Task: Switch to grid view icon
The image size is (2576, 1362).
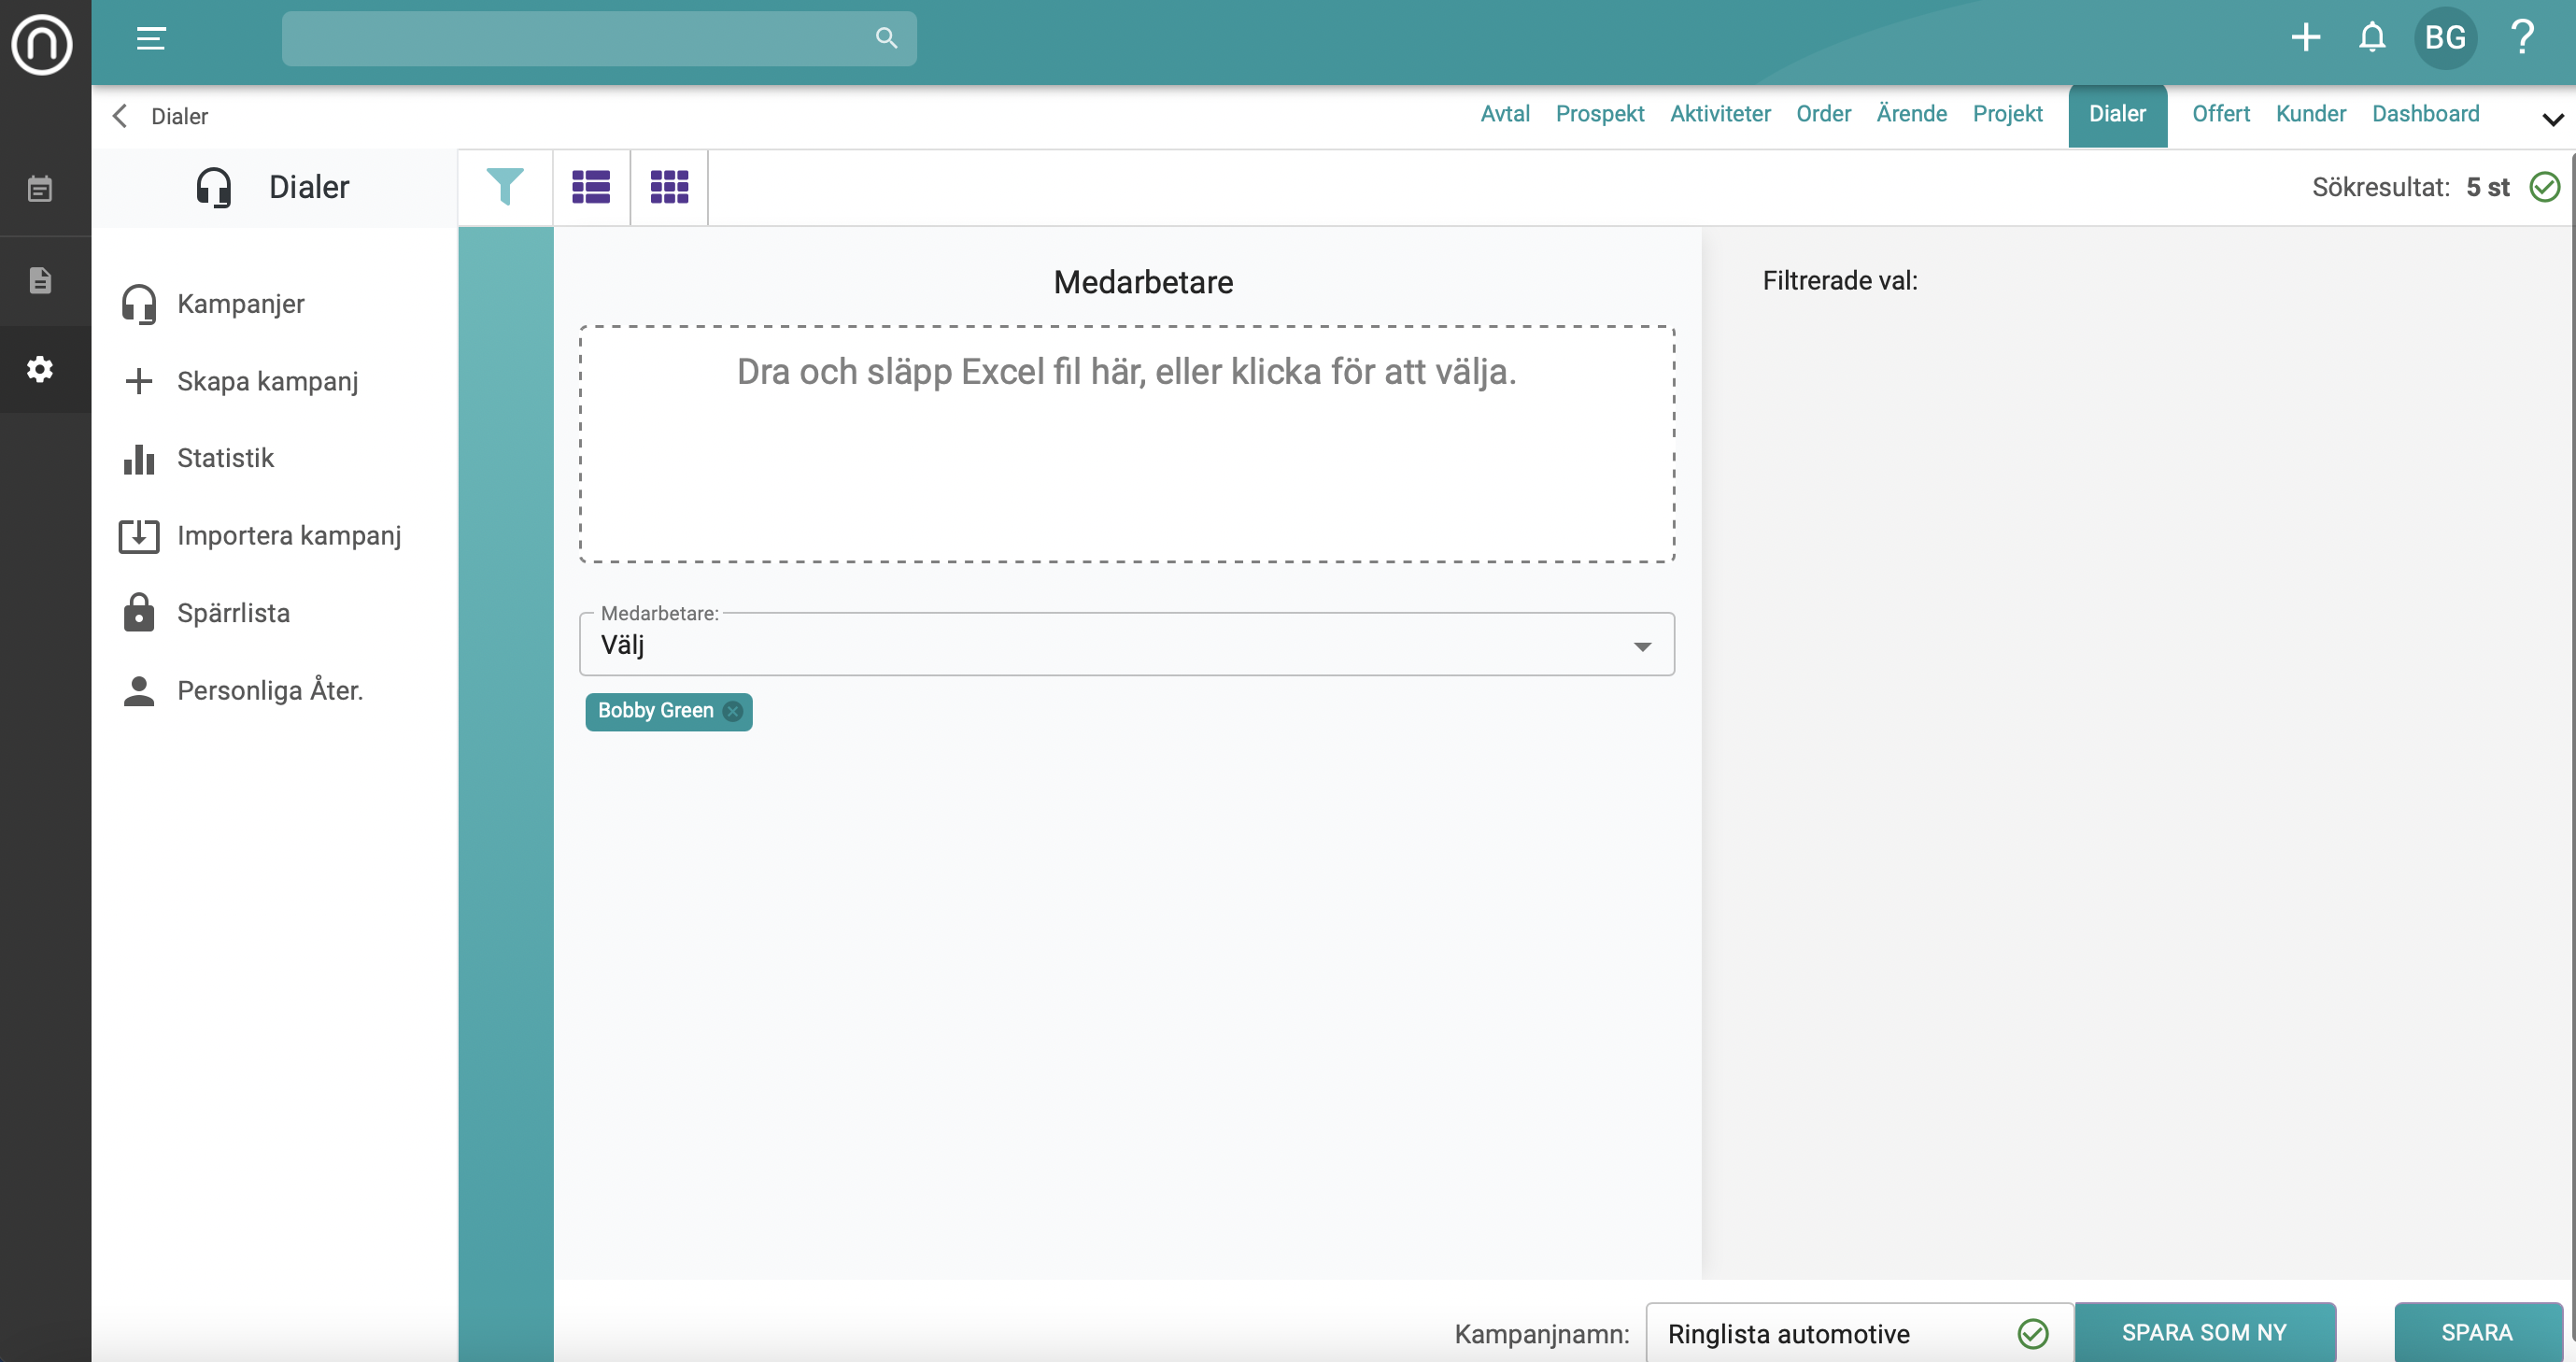Action: point(669,187)
